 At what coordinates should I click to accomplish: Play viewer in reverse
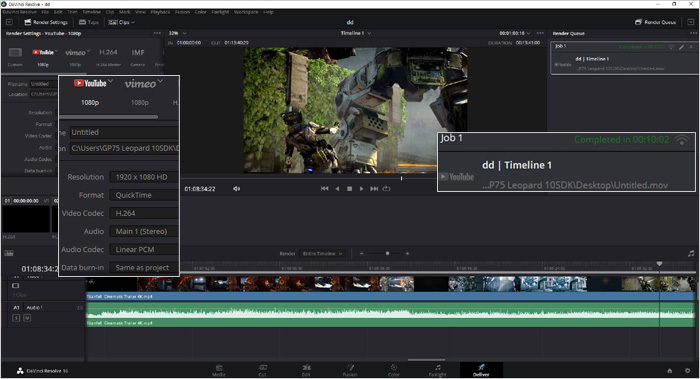pos(338,189)
